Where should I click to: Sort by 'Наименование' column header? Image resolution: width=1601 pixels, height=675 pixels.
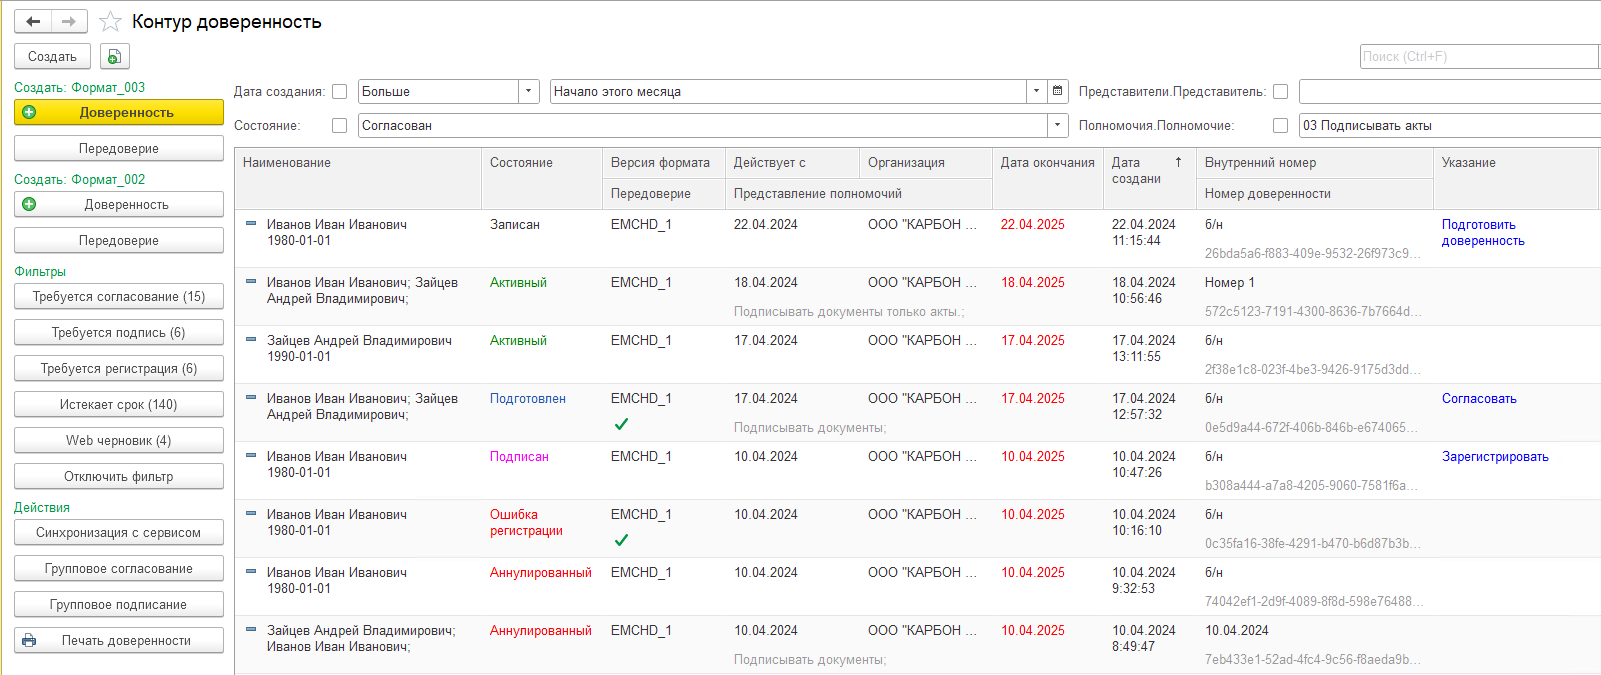pyautogui.click(x=358, y=178)
